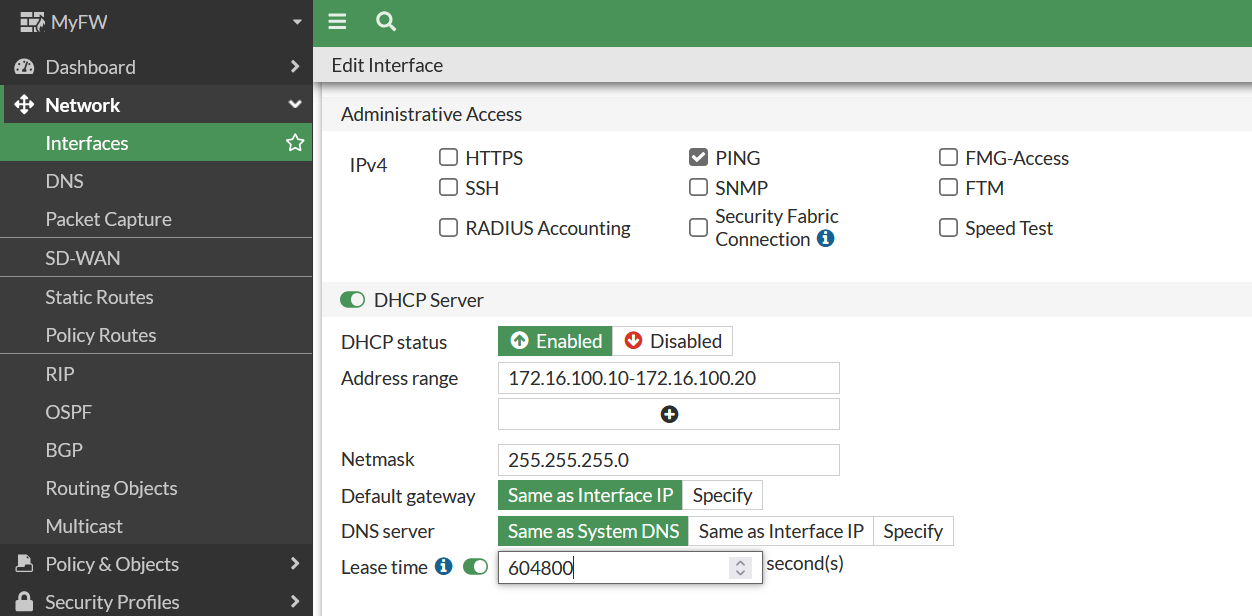Enable the HTTPS checkbox
The image size is (1252, 616).
click(x=449, y=158)
